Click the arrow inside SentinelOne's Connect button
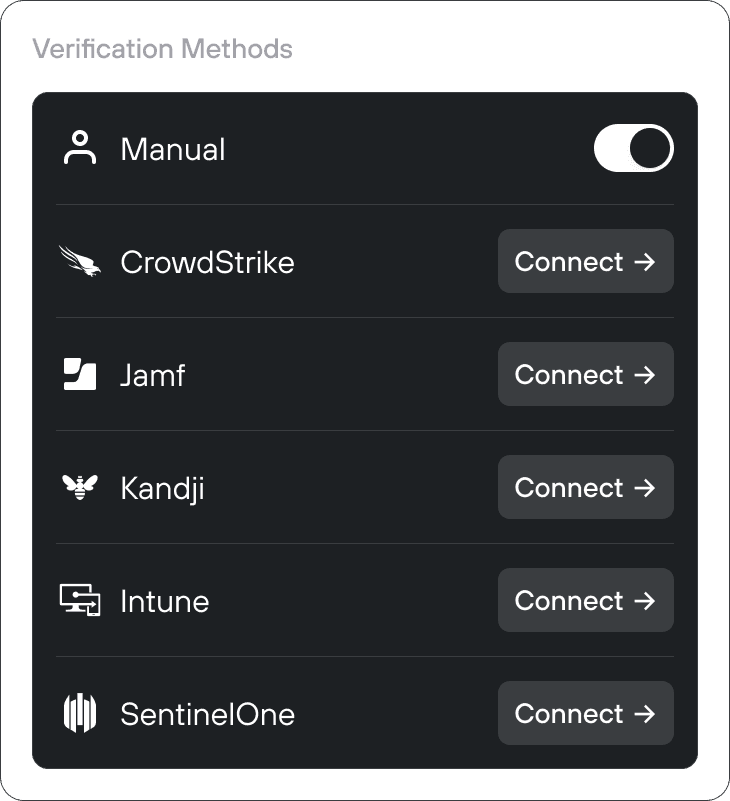Screen dimensions: 730x801 point(645,713)
